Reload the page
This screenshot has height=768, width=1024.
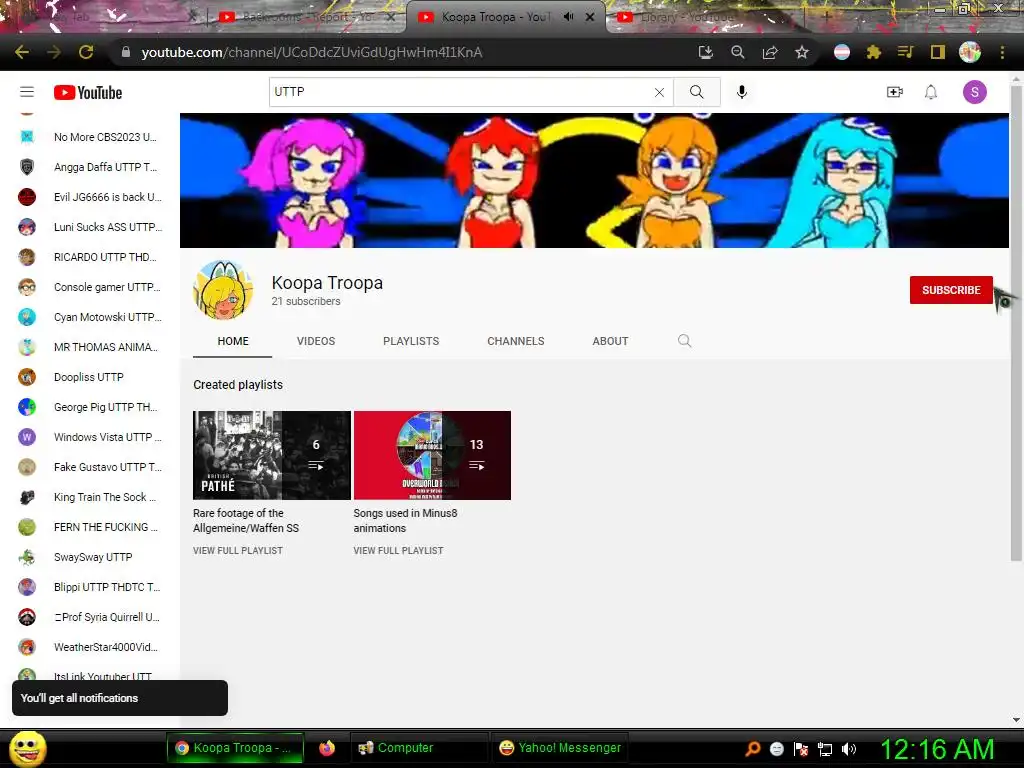[x=86, y=52]
